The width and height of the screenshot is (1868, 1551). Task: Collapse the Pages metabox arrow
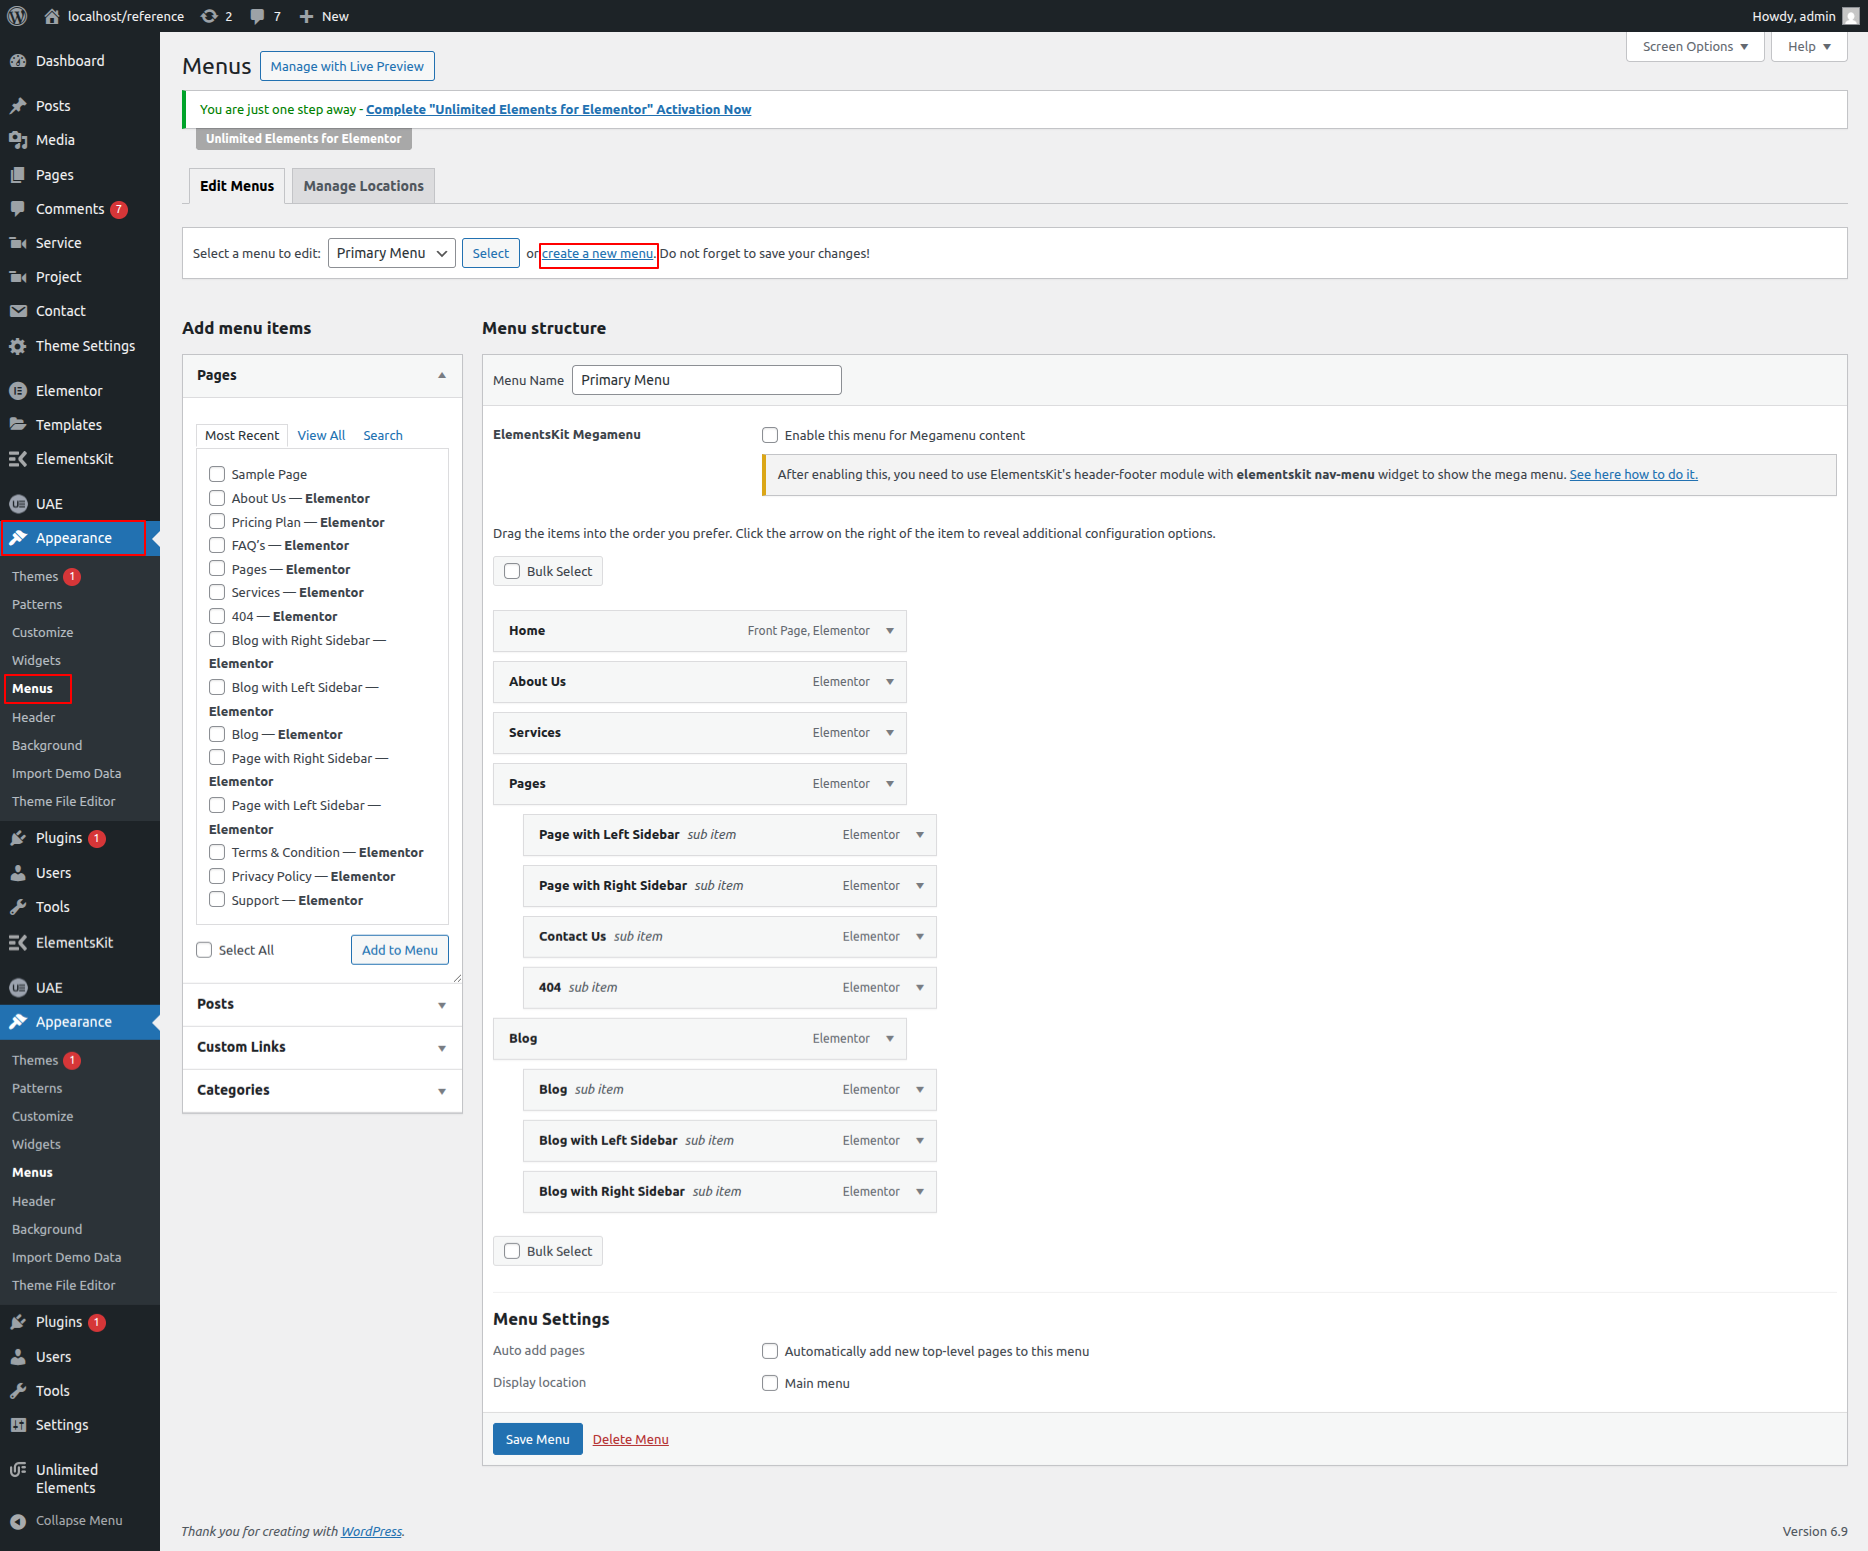click(x=442, y=375)
